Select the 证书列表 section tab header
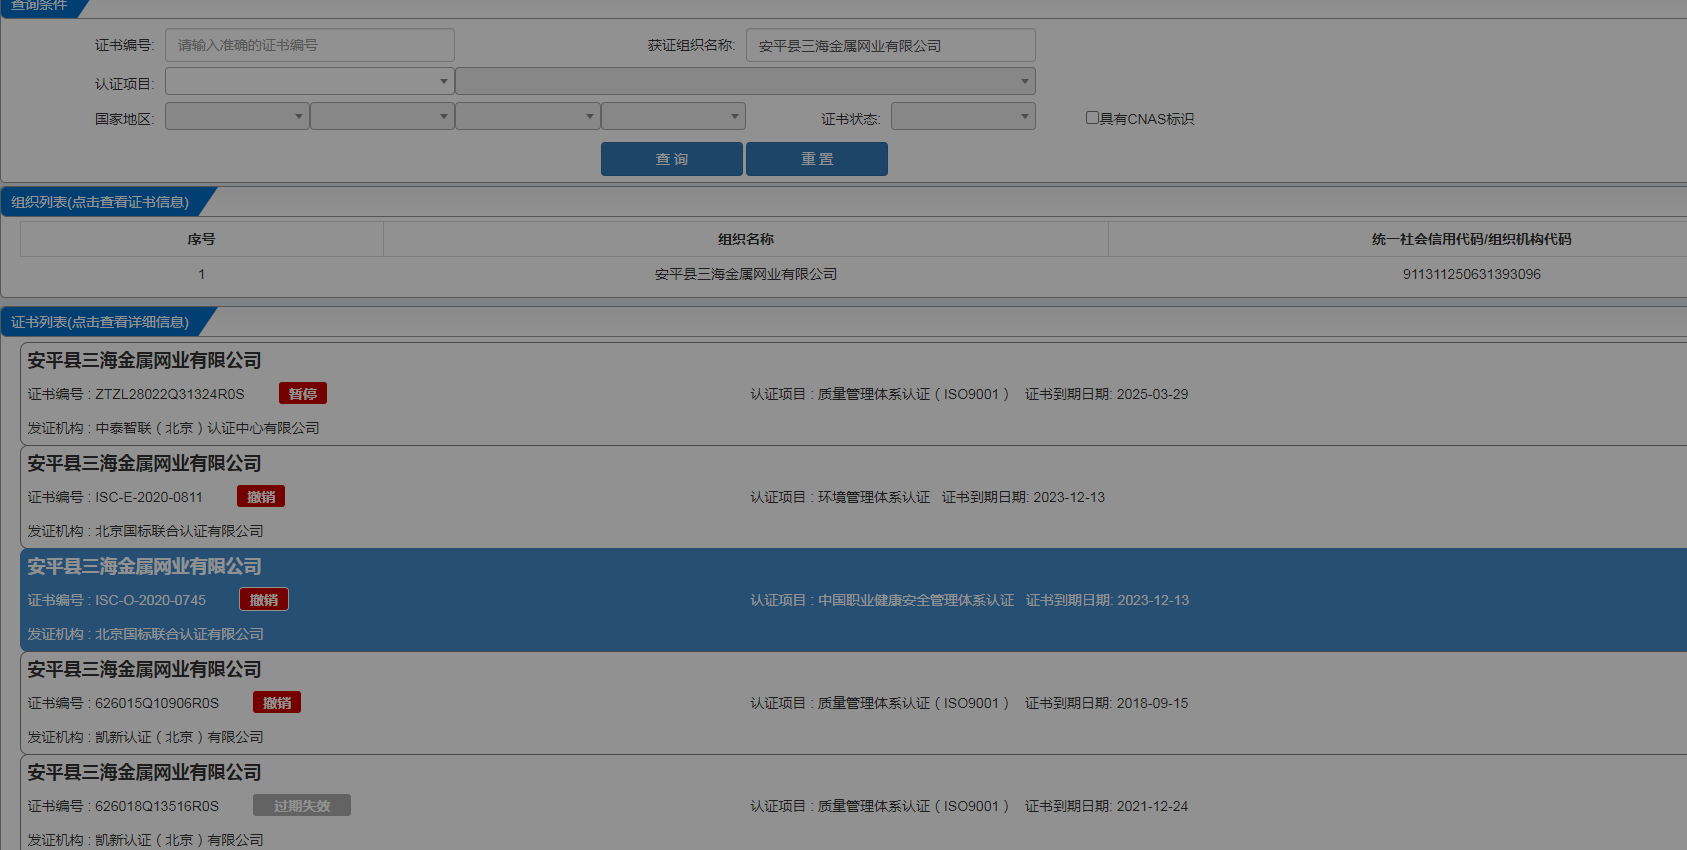The height and width of the screenshot is (850, 1687). (x=100, y=322)
